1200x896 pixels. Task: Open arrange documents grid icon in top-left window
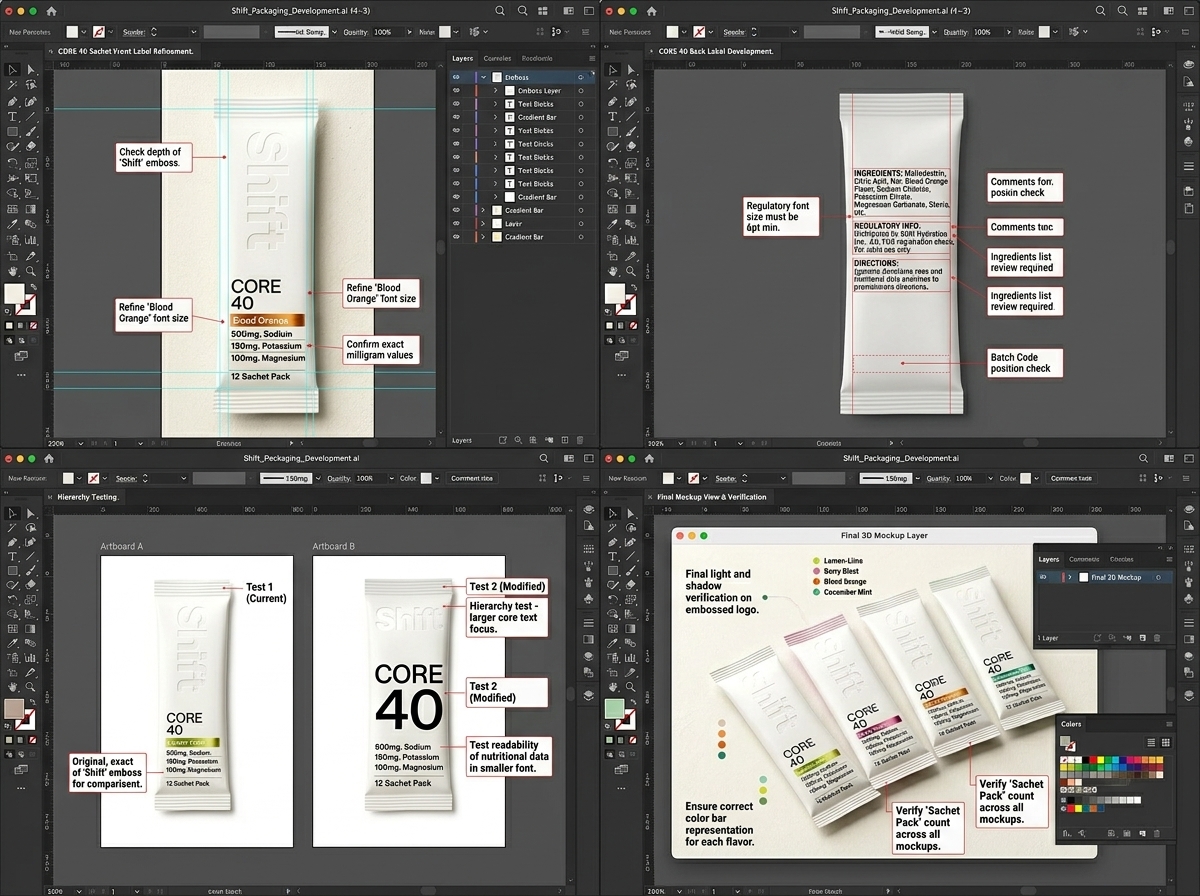pyautogui.click(x=545, y=10)
